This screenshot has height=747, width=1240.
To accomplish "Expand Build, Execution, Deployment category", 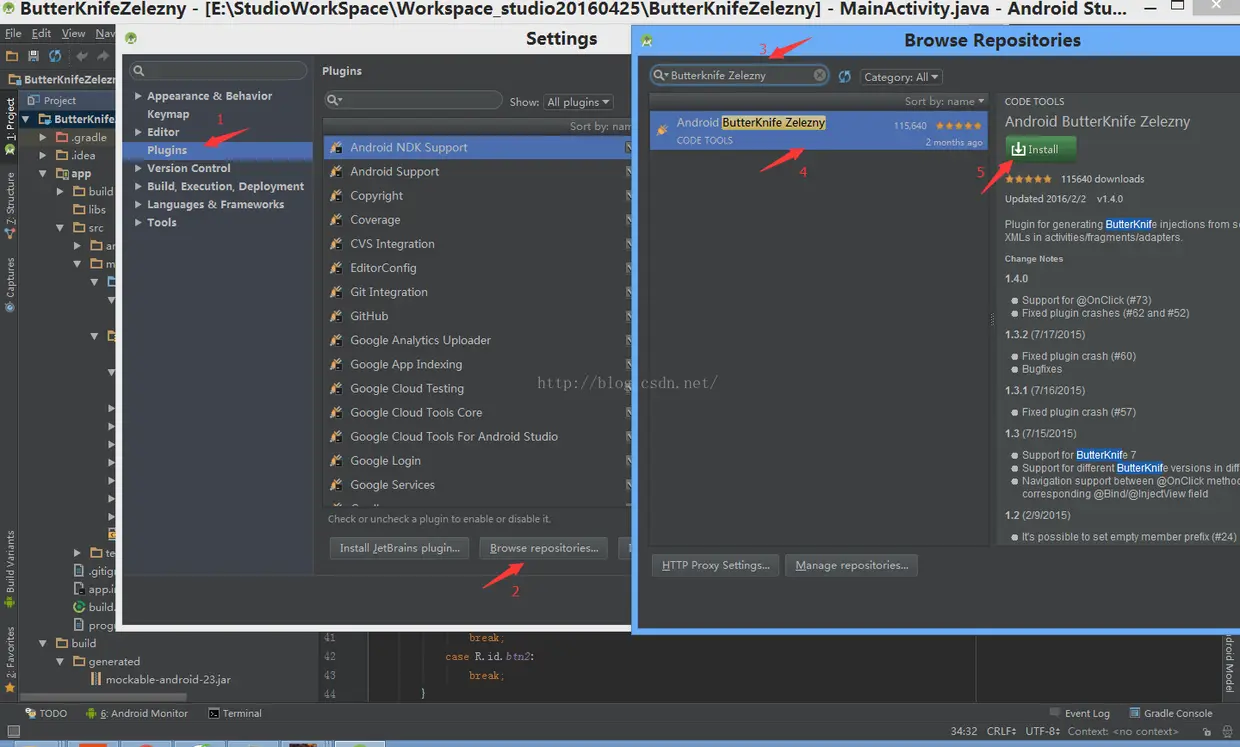I will (139, 186).
